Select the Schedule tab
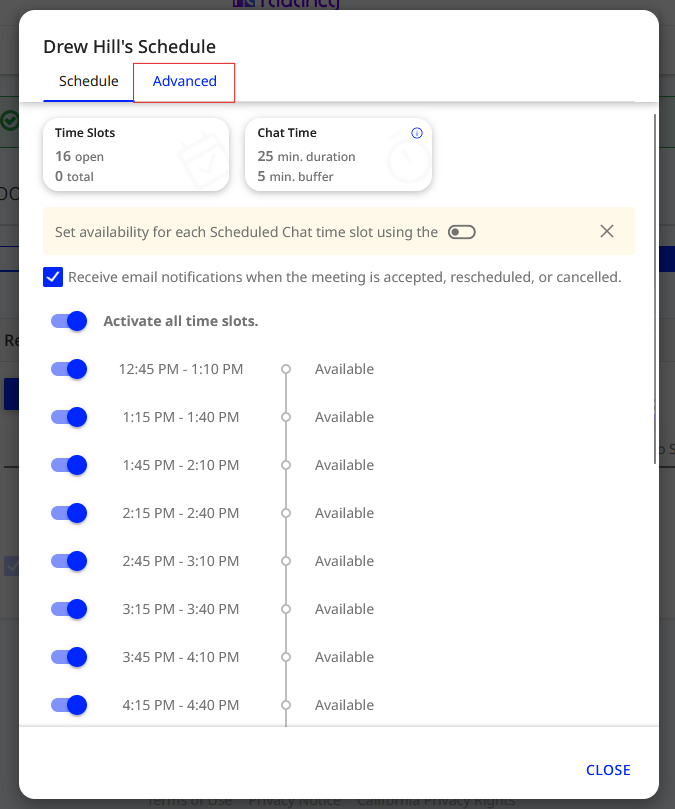Viewport: 675px width, 809px height. pos(88,82)
